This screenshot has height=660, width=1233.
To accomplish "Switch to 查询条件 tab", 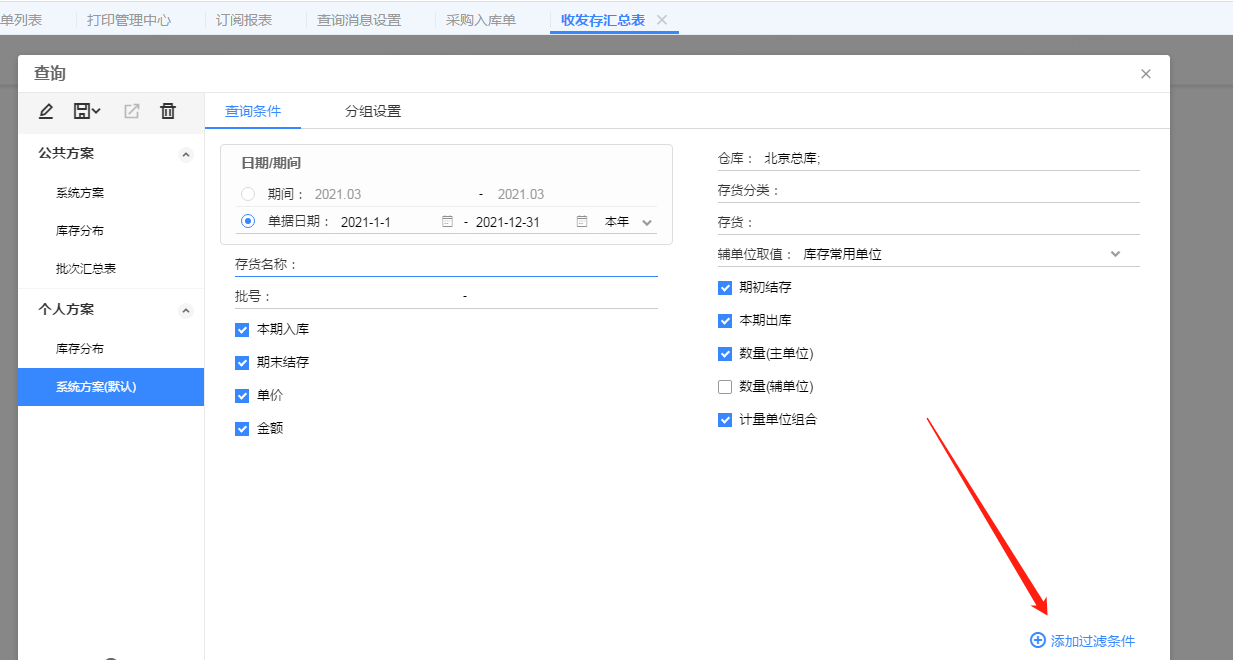I will [253, 111].
